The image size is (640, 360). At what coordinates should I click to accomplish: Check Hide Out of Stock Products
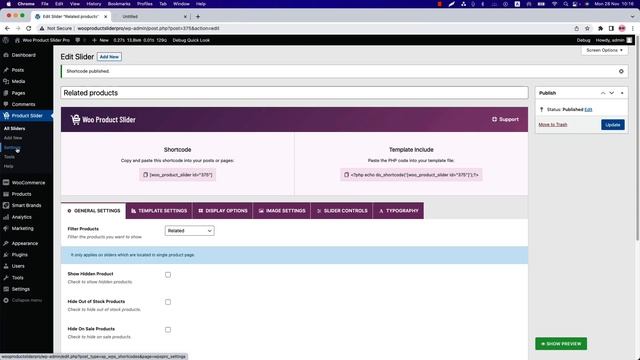coord(168,302)
